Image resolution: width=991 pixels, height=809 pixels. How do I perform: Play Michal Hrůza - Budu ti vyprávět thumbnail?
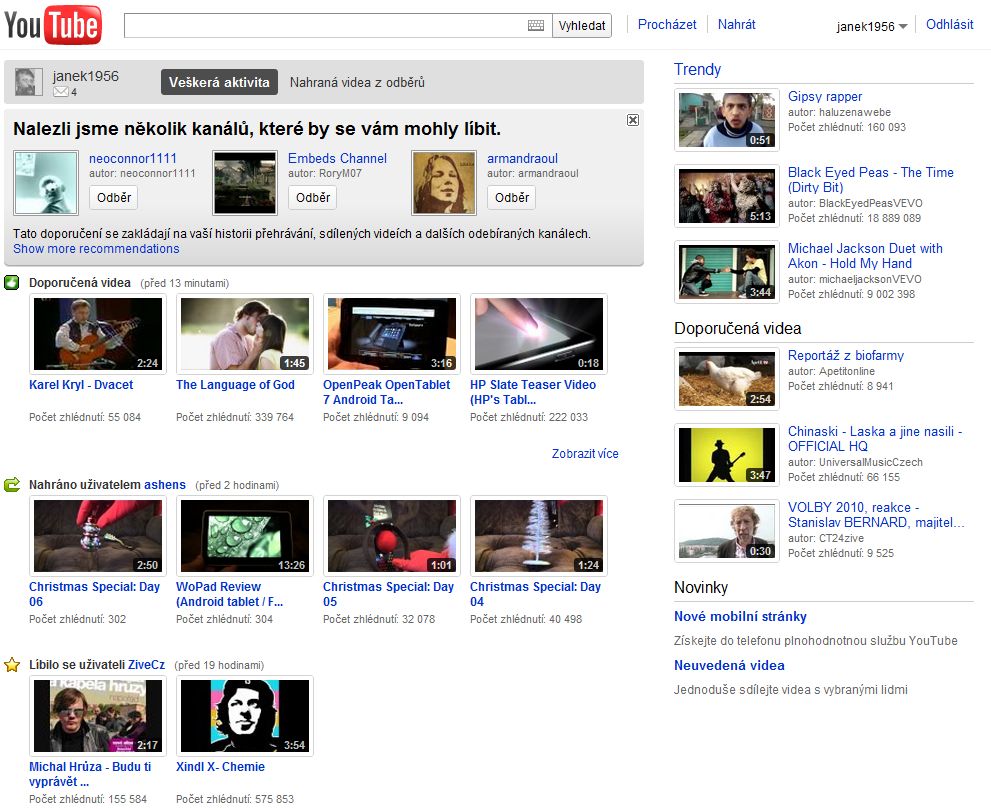pos(98,716)
